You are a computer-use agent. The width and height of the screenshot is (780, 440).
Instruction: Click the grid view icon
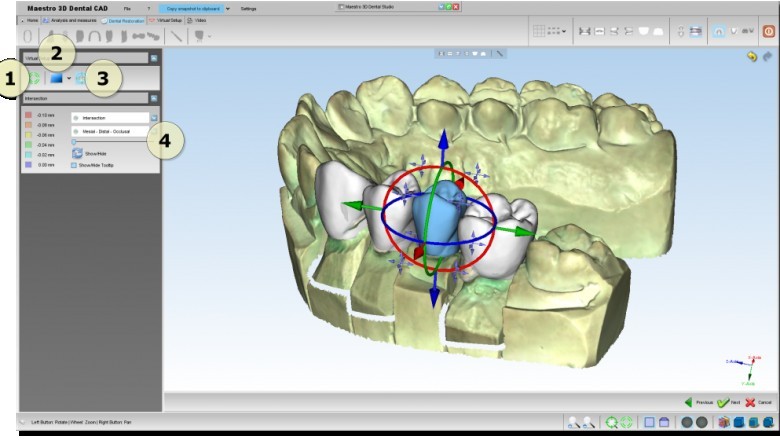pos(539,31)
